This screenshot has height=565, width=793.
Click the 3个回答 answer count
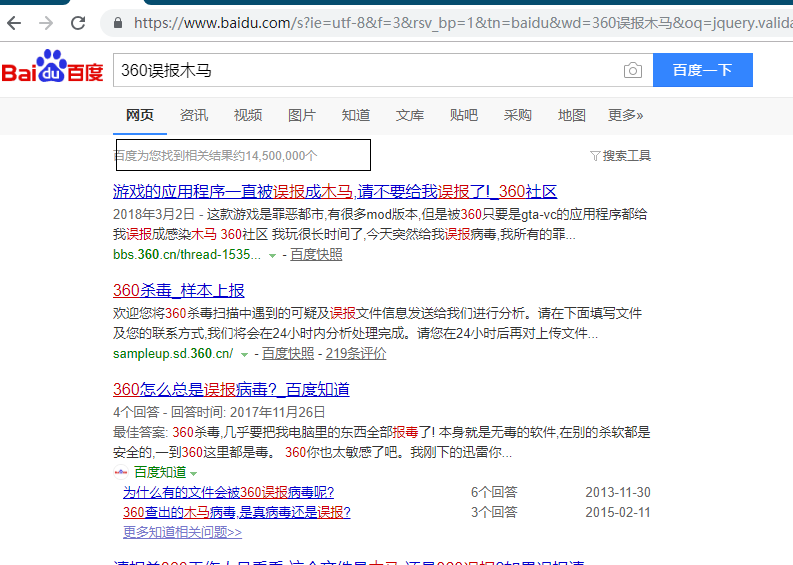coord(494,512)
